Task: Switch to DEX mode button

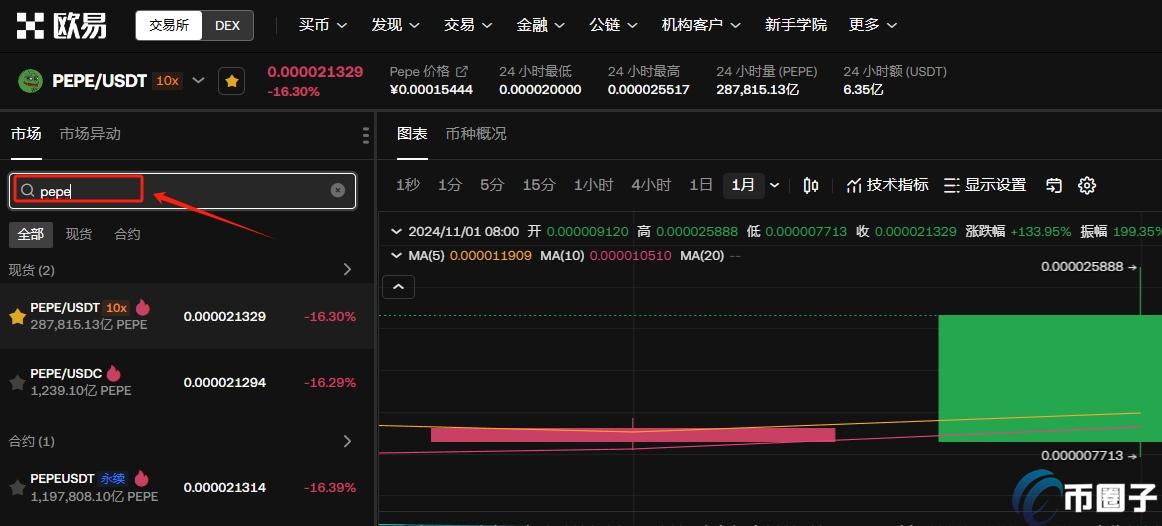Action: click(x=227, y=25)
